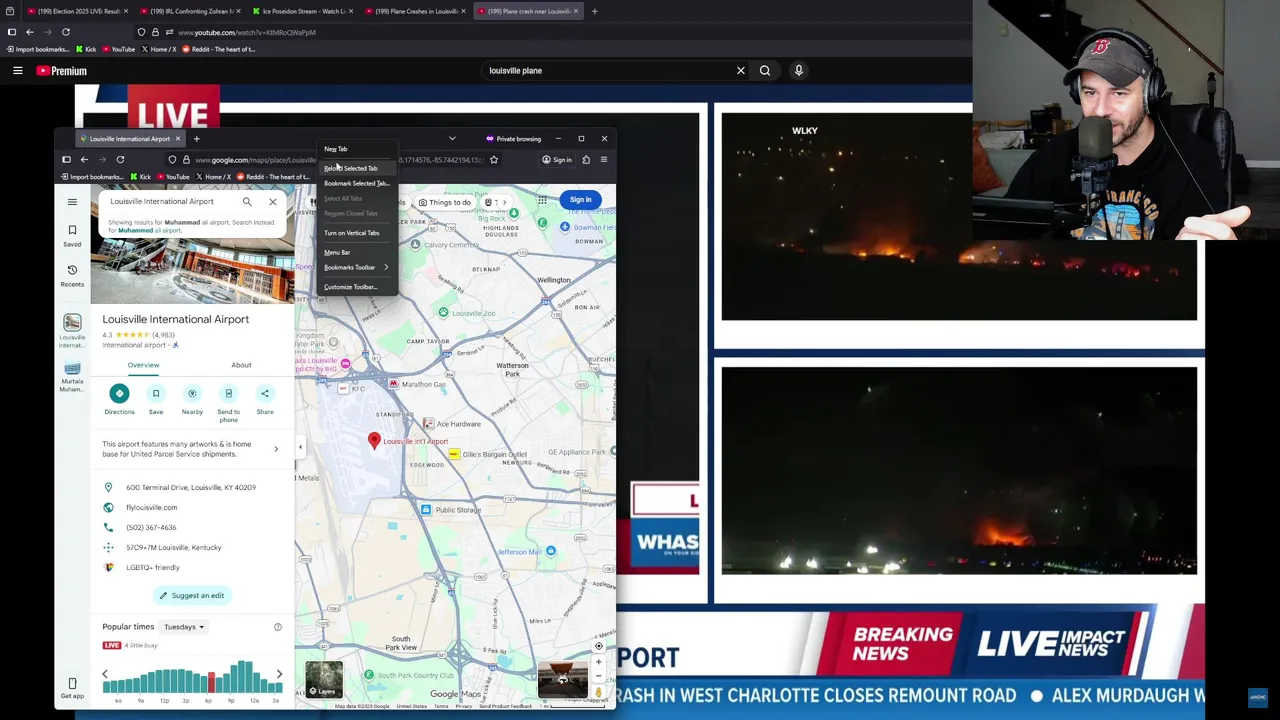Open Customize Toolbar option
Image resolution: width=1280 pixels, height=720 pixels.
[358, 287]
